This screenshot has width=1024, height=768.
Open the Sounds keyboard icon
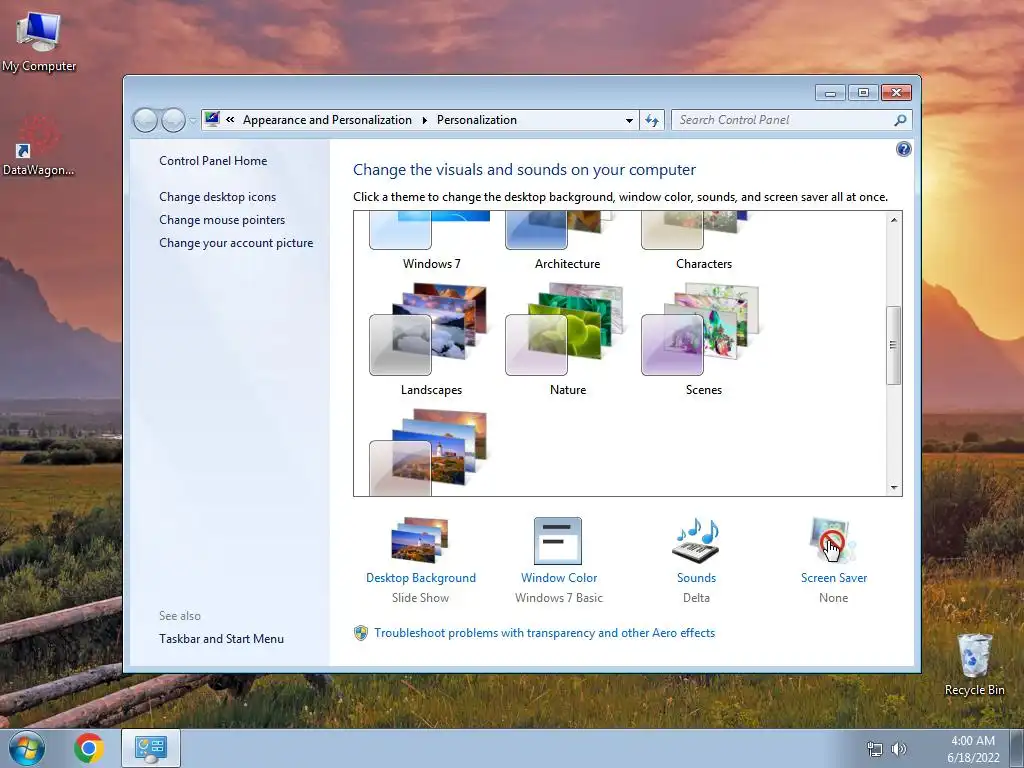pyautogui.click(x=696, y=541)
